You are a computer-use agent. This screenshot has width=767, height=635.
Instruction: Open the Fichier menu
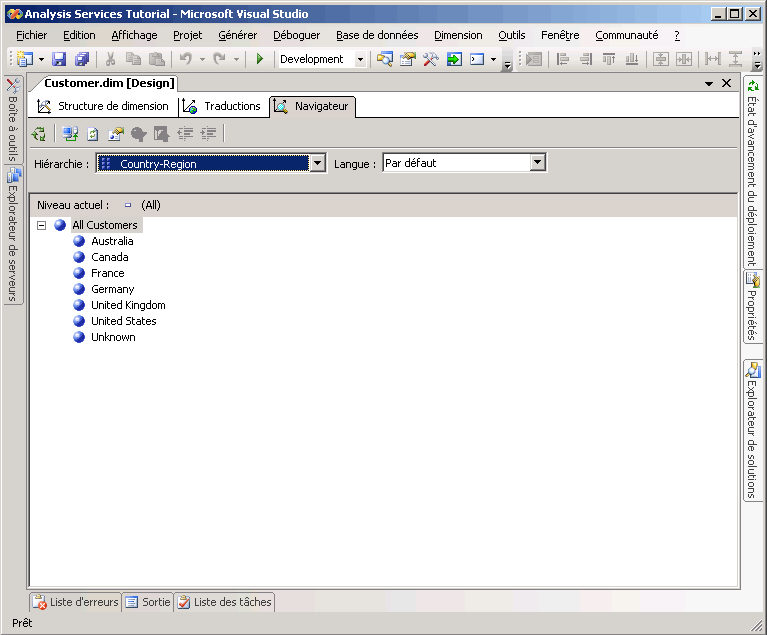pyautogui.click(x=32, y=35)
